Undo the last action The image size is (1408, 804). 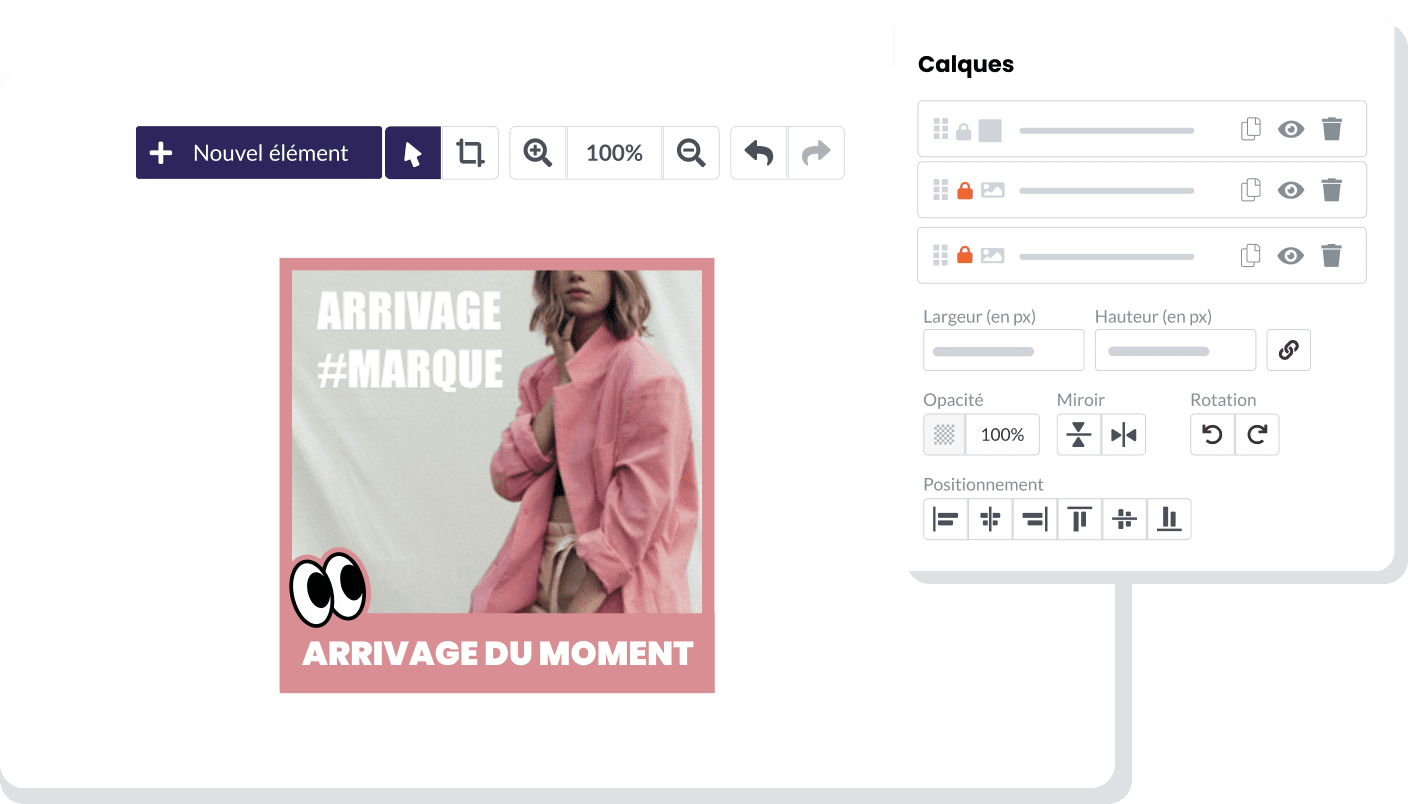click(758, 152)
